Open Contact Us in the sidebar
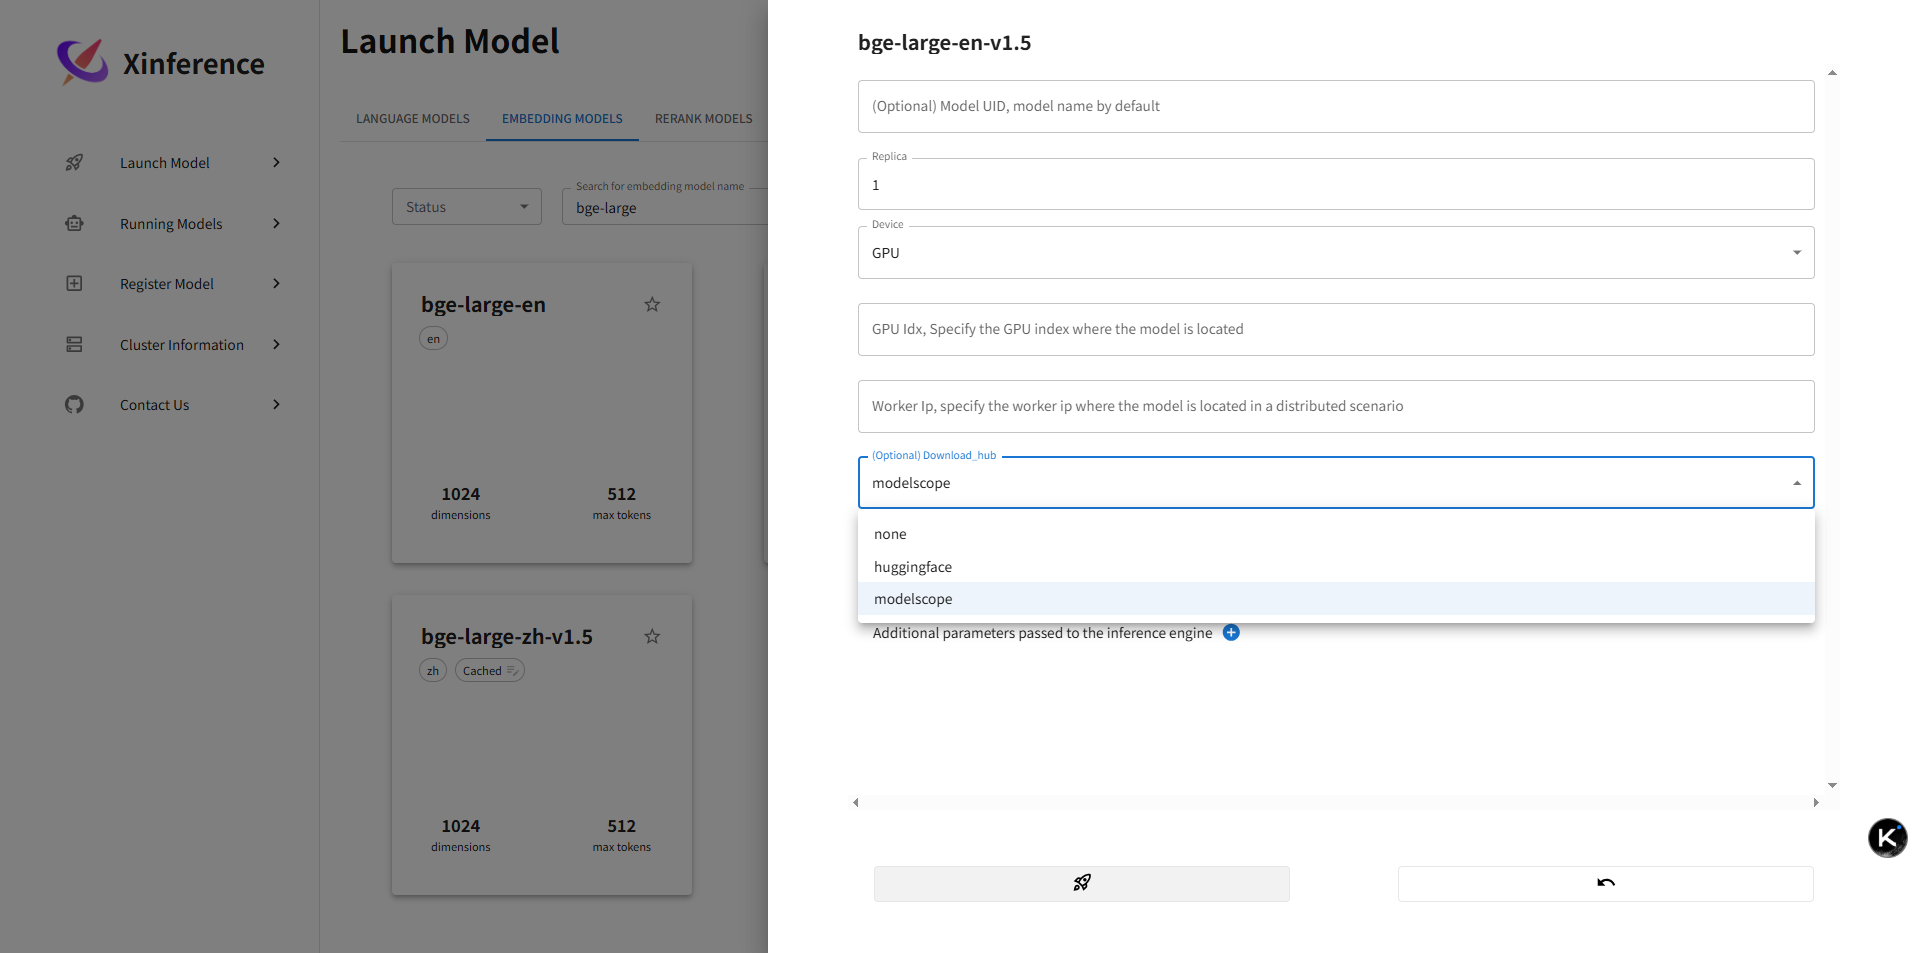1920x953 pixels. (154, 405)
